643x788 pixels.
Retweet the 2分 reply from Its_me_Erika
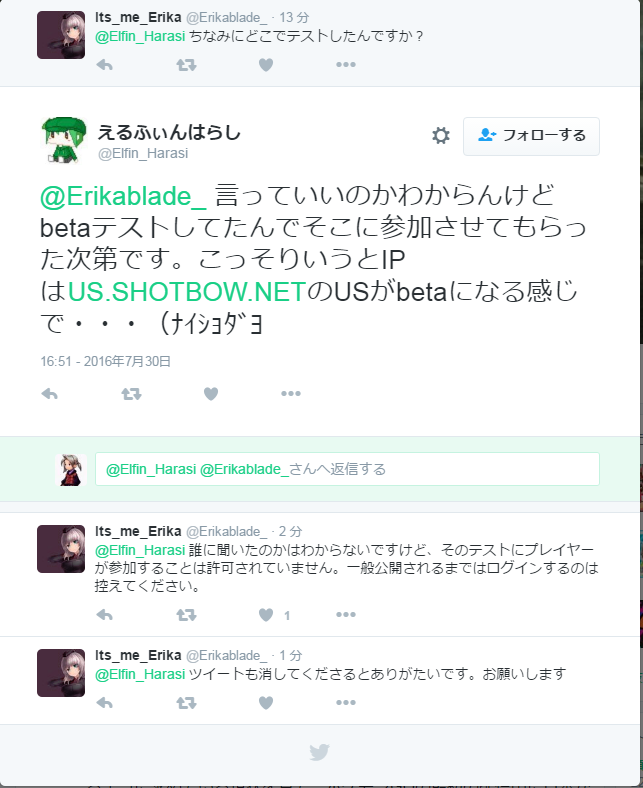186,615
